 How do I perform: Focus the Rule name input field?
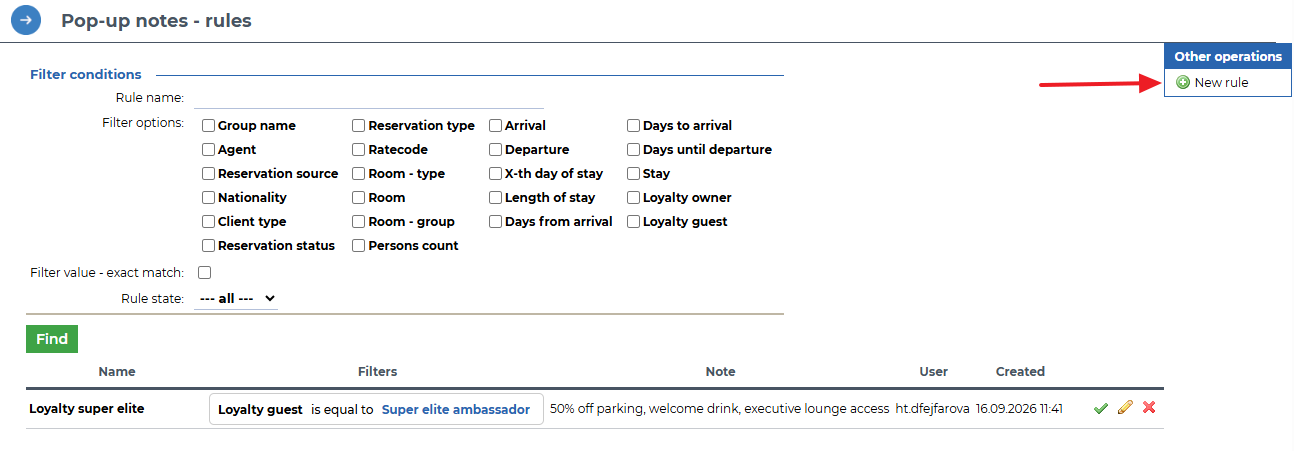tap(368, 98)
